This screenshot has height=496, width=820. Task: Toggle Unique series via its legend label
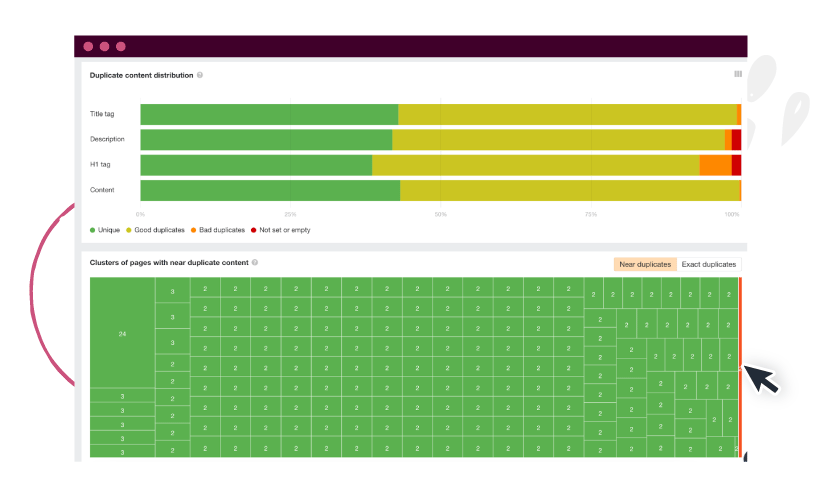click(x=109, y=230)
